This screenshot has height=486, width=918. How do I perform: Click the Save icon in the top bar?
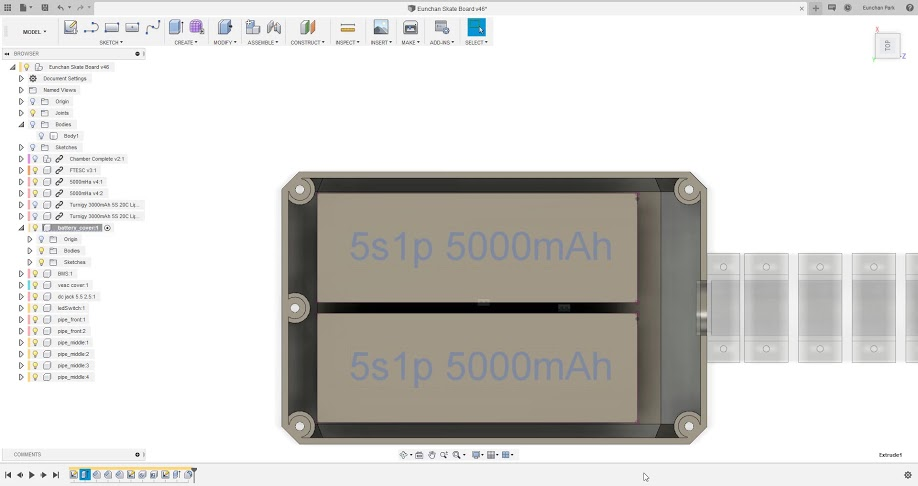click(x=45, y=8)
